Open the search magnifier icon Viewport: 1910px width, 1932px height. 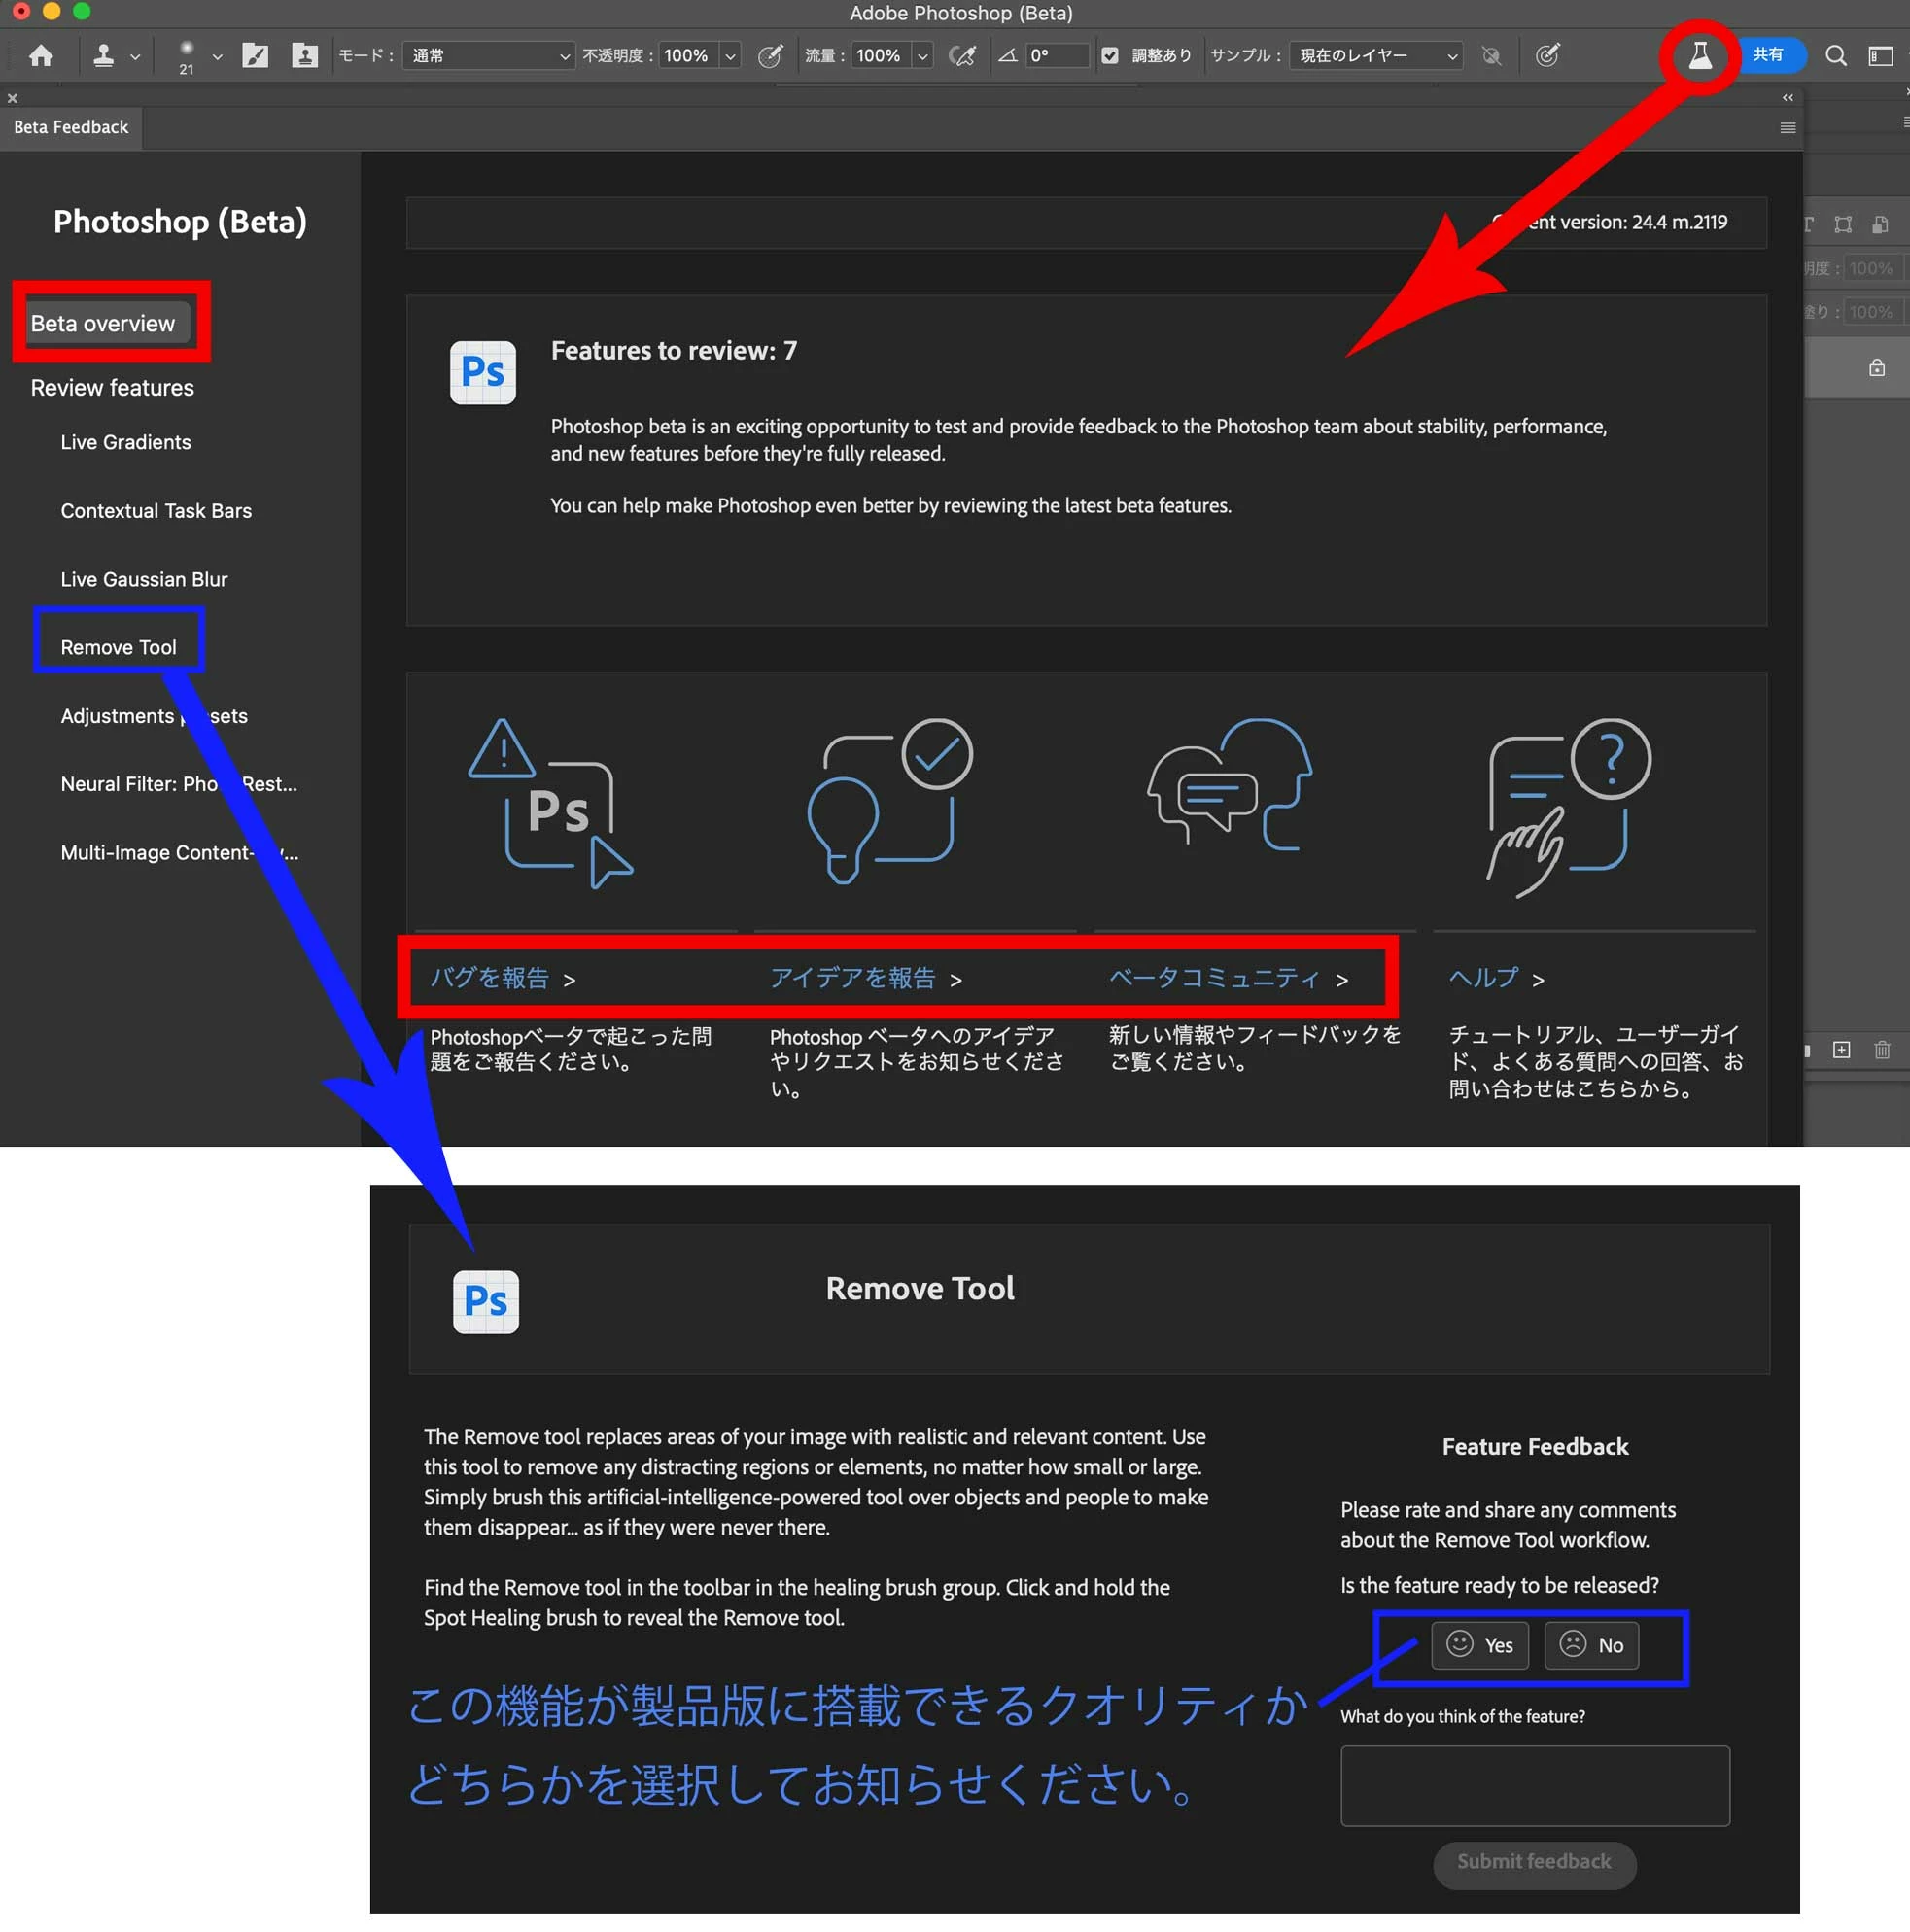[x=1835, y=56]
